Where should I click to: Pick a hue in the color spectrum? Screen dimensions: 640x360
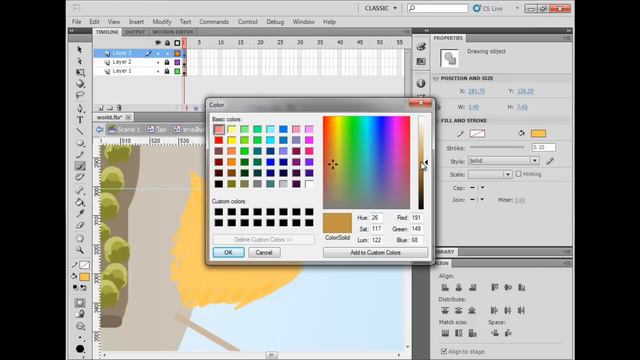click(x=366, y=162)
